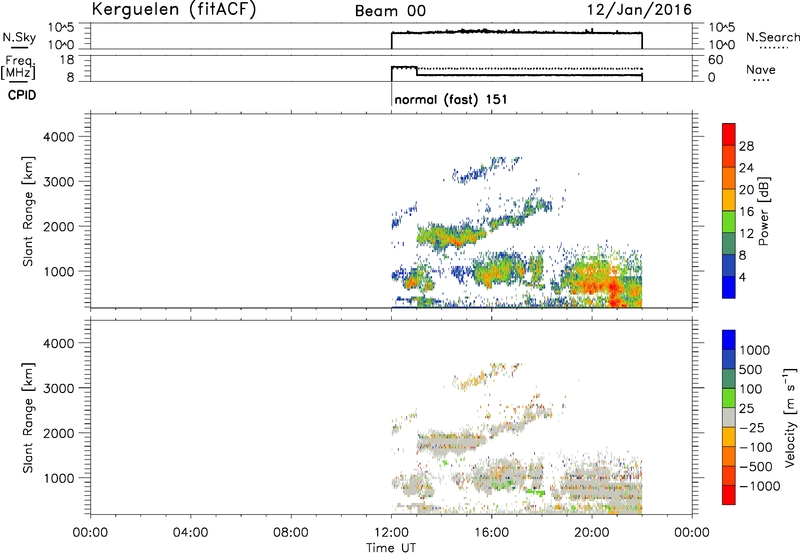Click the solid line sample under 'N.Sky'
The height and width of the screenshot is (554, 800).
19,47
